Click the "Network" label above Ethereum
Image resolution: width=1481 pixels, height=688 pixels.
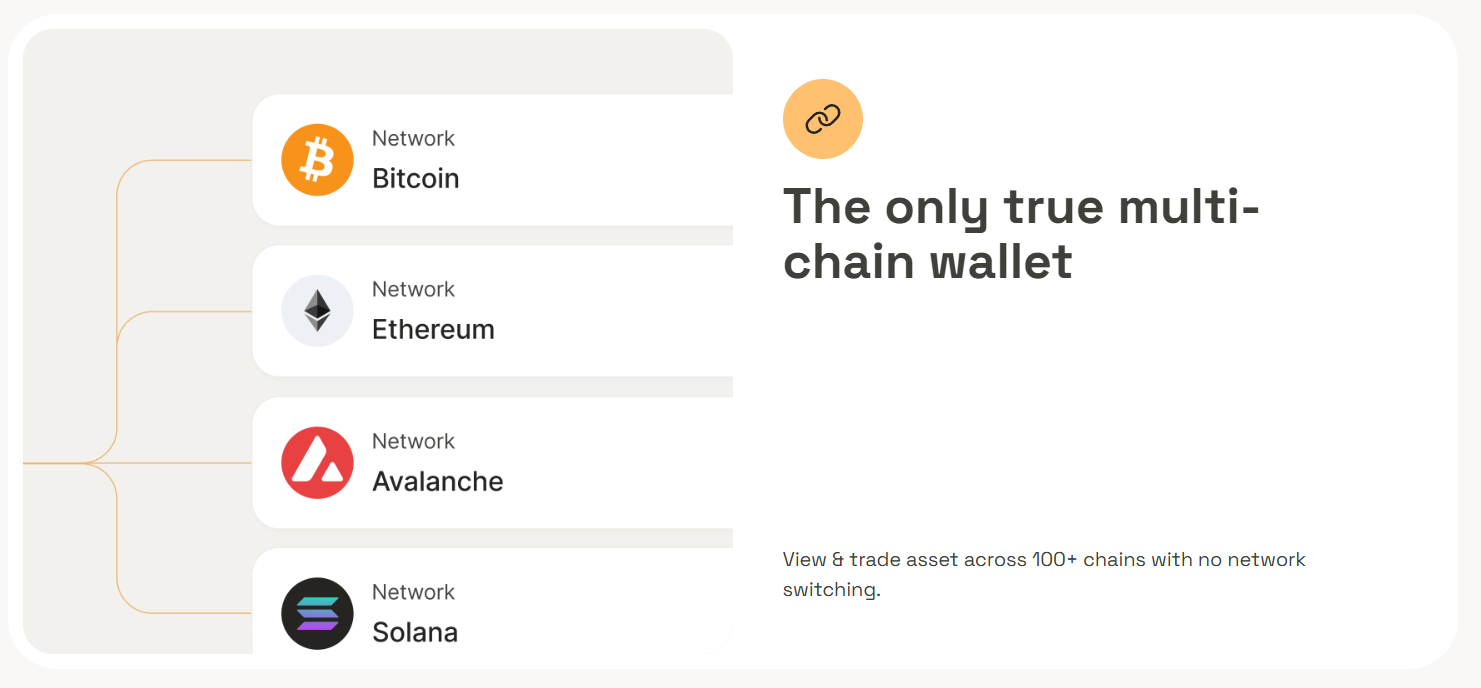tap(413, 290)
